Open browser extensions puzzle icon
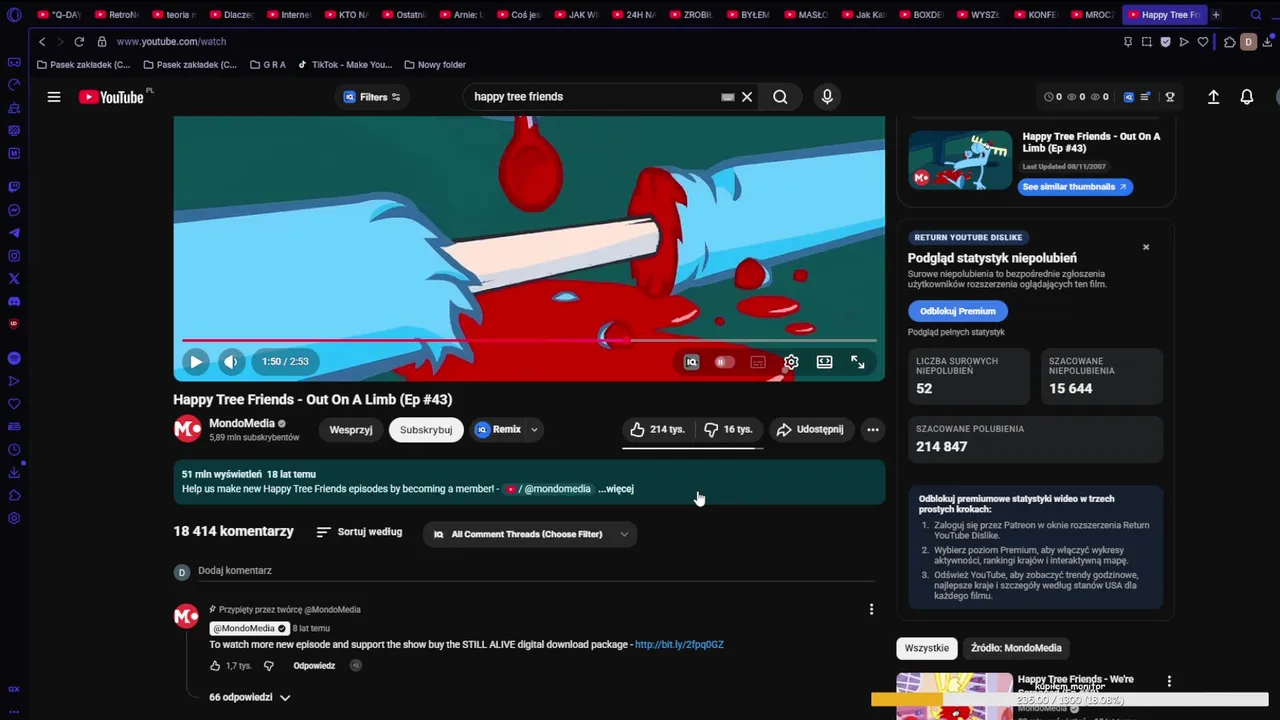Image resolution: width=1280 pixels, height=720 pixels. [x=1229, y=42]
